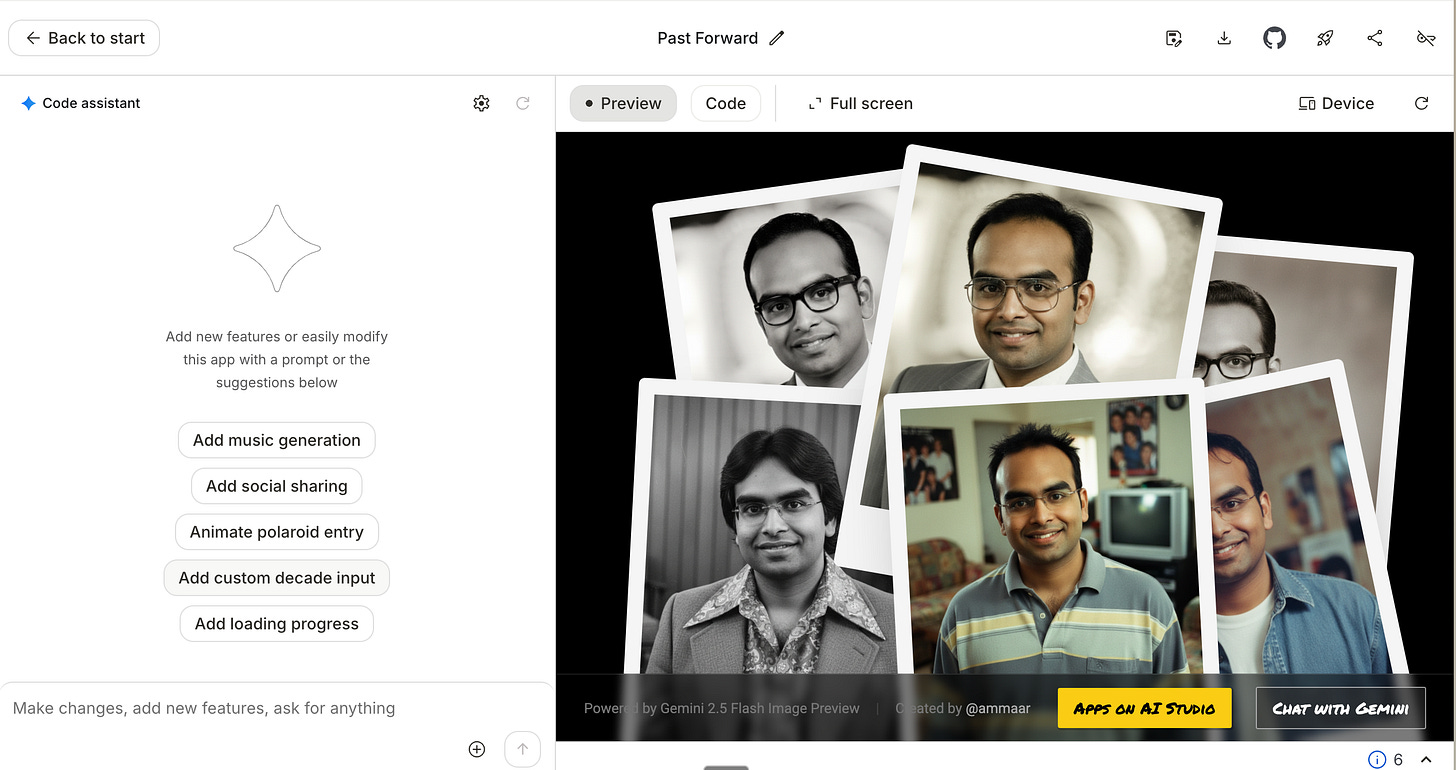Click the assistant panel reset arrow icon
The image size is (1456, 770).
point(522,103)
